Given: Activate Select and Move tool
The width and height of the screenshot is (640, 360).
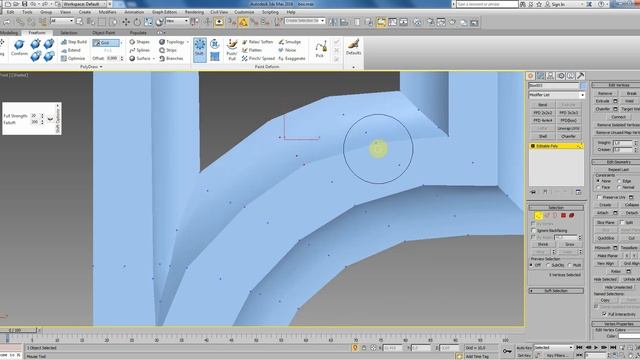Looking at the screenshot, I should point(126,22).
